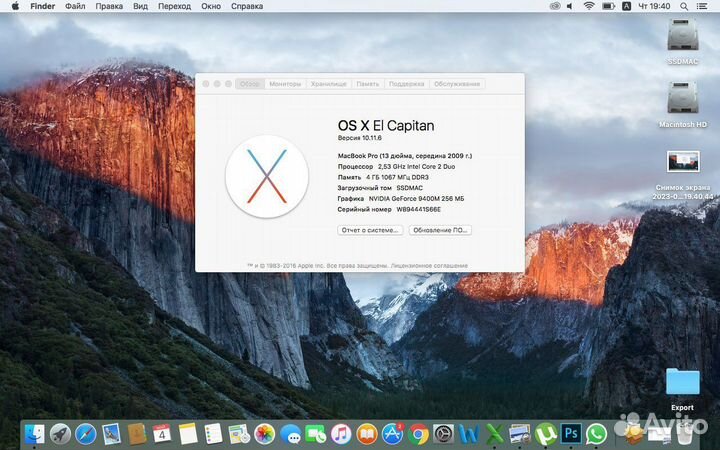Image resolution: width=720 pixels, height=450 pixels.
Task: Launch uTorrent from Dock
Action: coord(546,433)
